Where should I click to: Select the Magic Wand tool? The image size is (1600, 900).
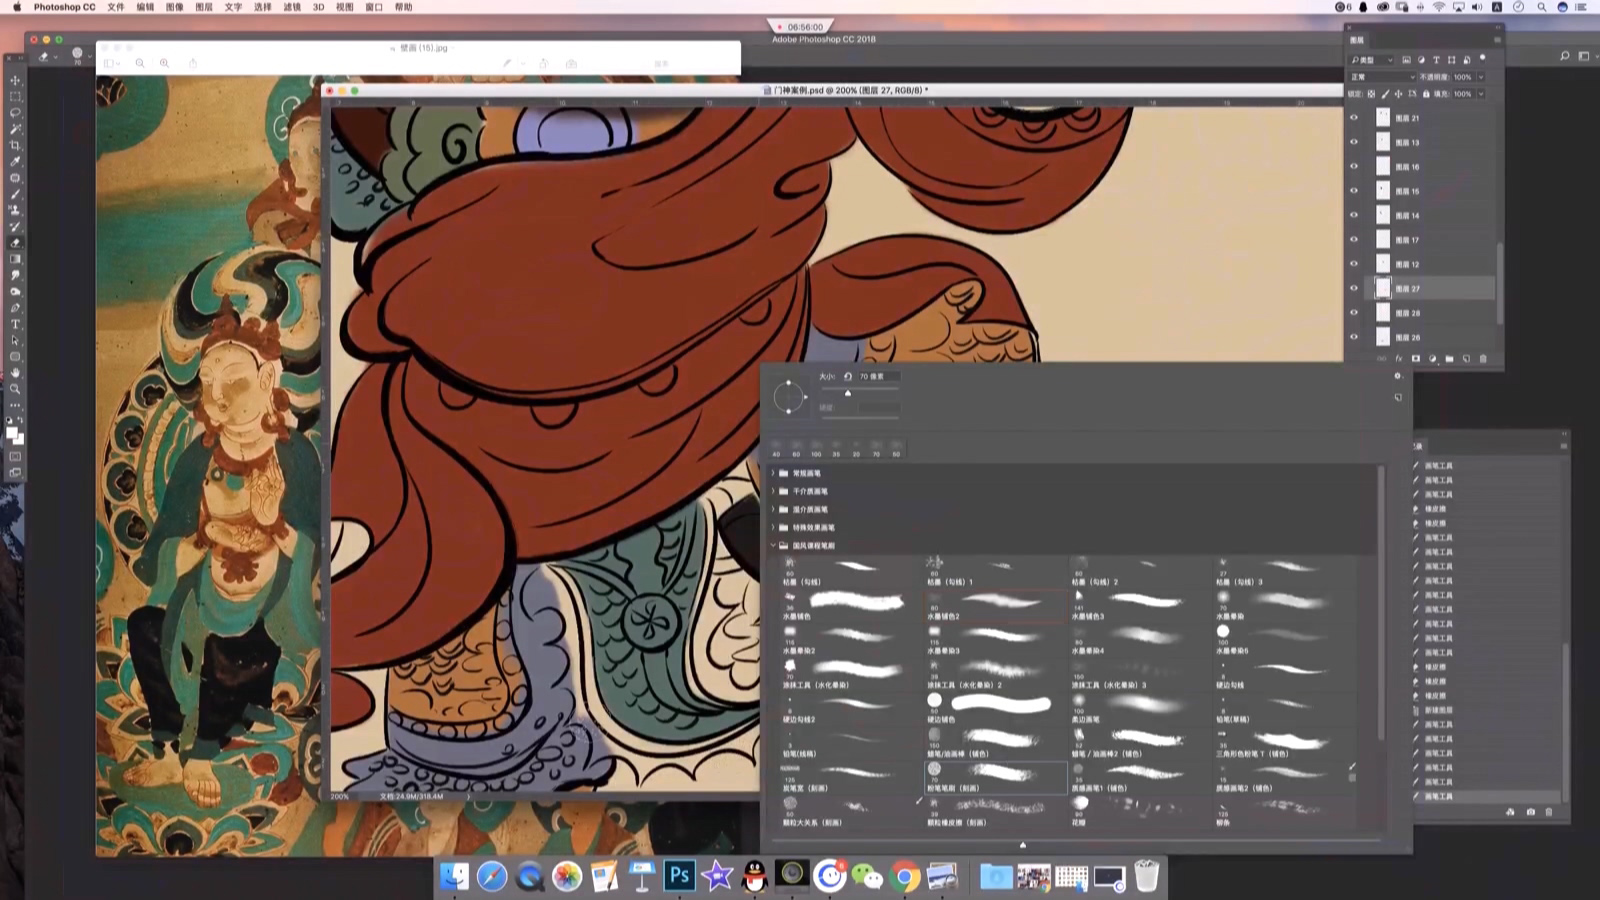(x=15, y=129)
